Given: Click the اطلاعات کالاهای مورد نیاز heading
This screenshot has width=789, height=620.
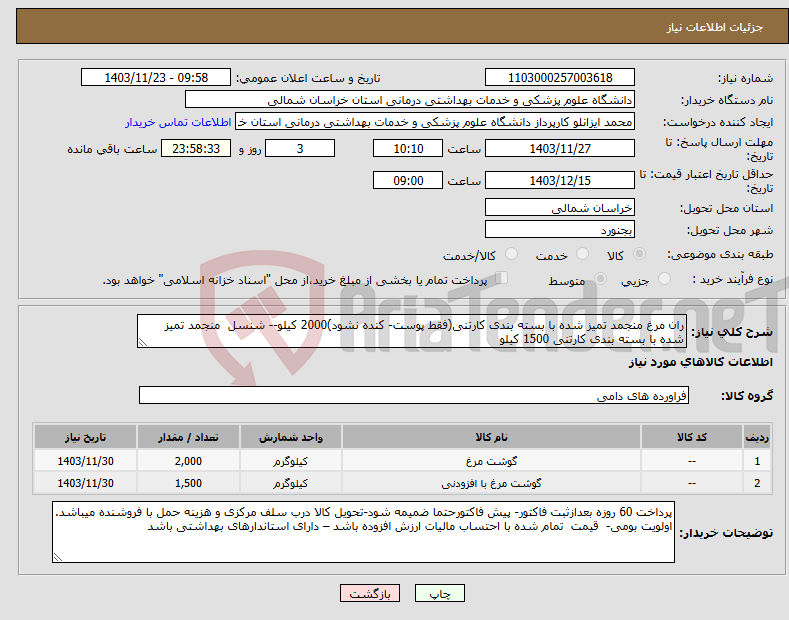Looking at the screenshot, I should pyautogui.click(x=700, y=362).
